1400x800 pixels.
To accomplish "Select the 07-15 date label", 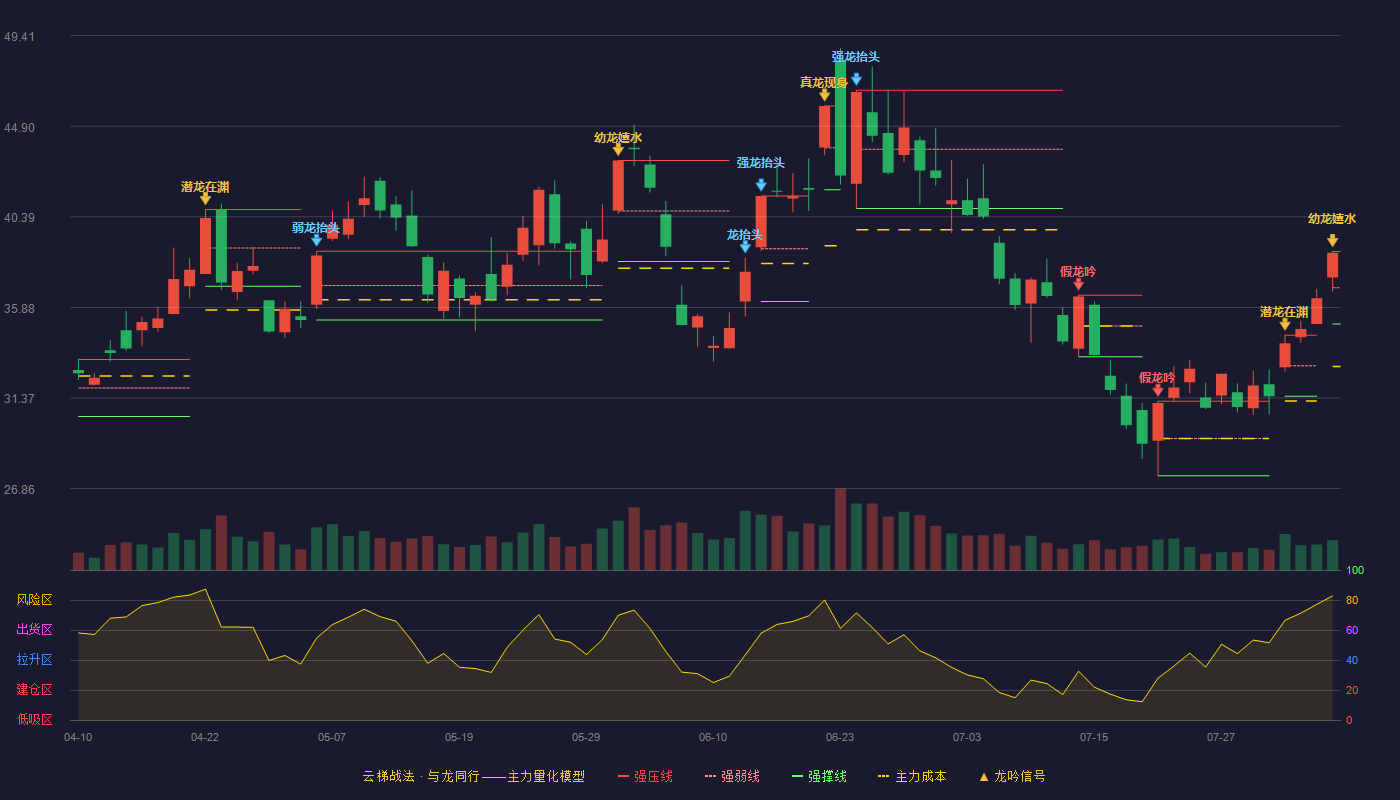I will 1094,737.
